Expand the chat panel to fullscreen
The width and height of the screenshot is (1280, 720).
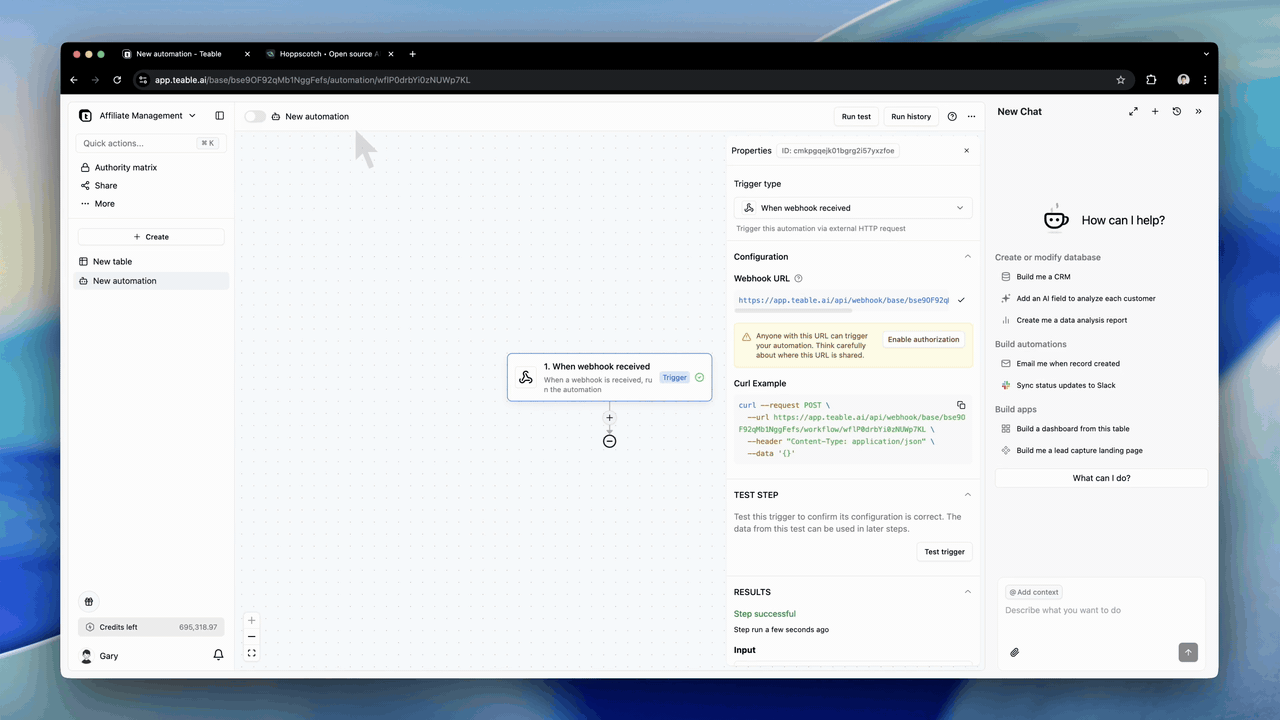coord(1133,112)
